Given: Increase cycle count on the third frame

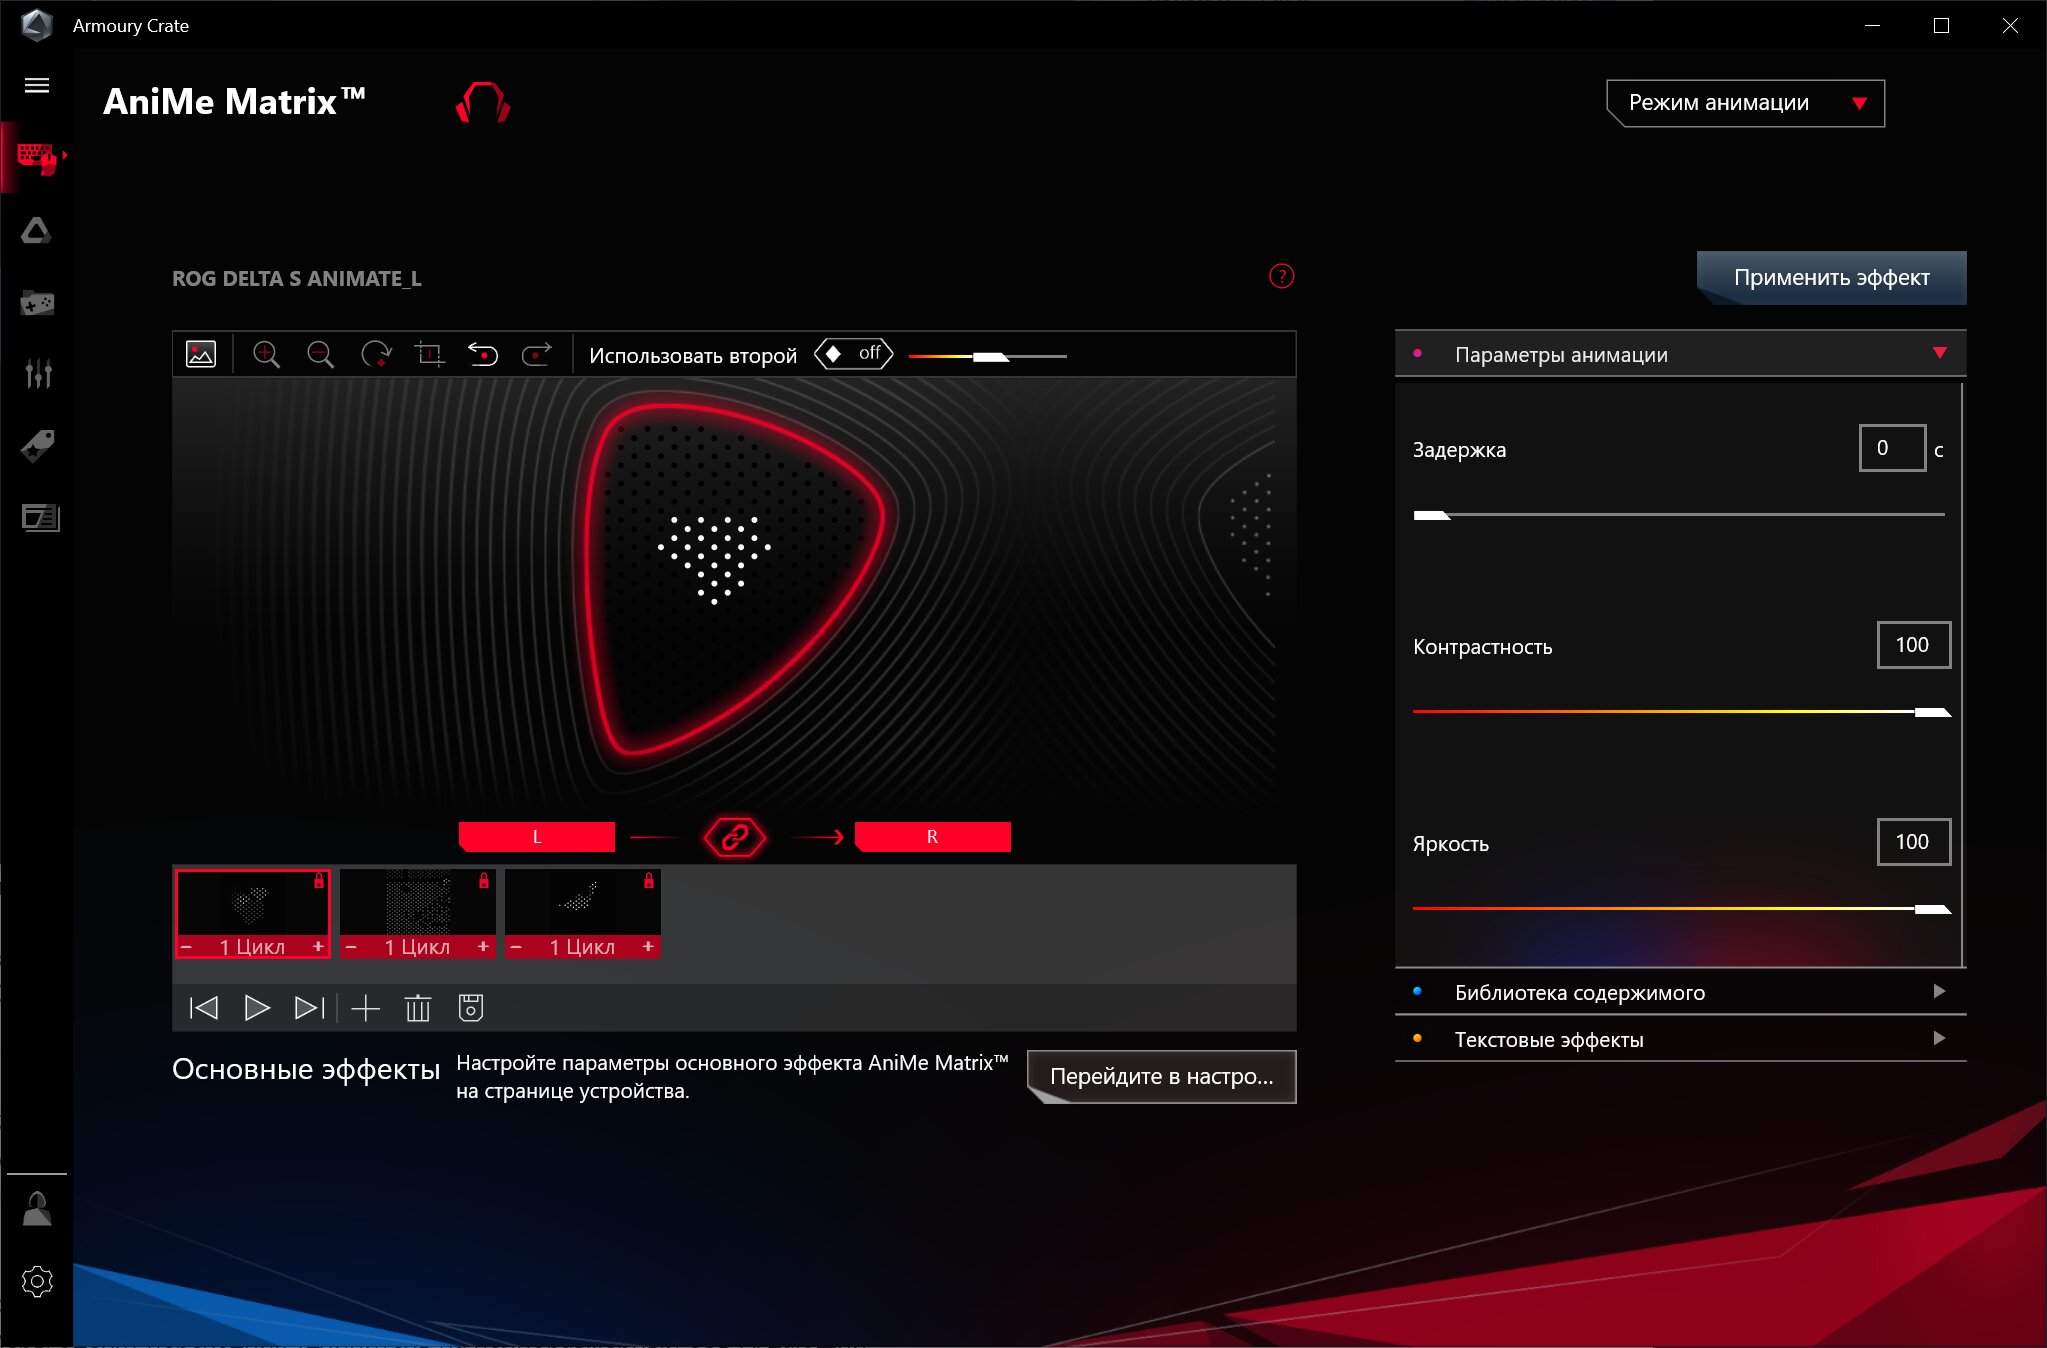Looking at the screenshot, I should [x=648, y=946].
